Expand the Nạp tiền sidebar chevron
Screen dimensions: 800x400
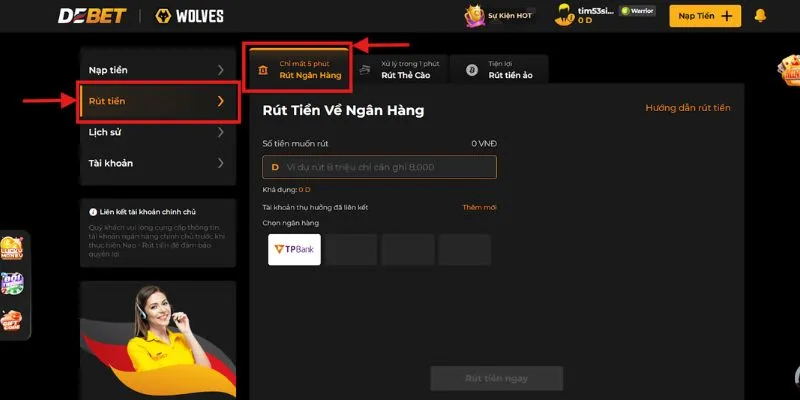(220, 70)
